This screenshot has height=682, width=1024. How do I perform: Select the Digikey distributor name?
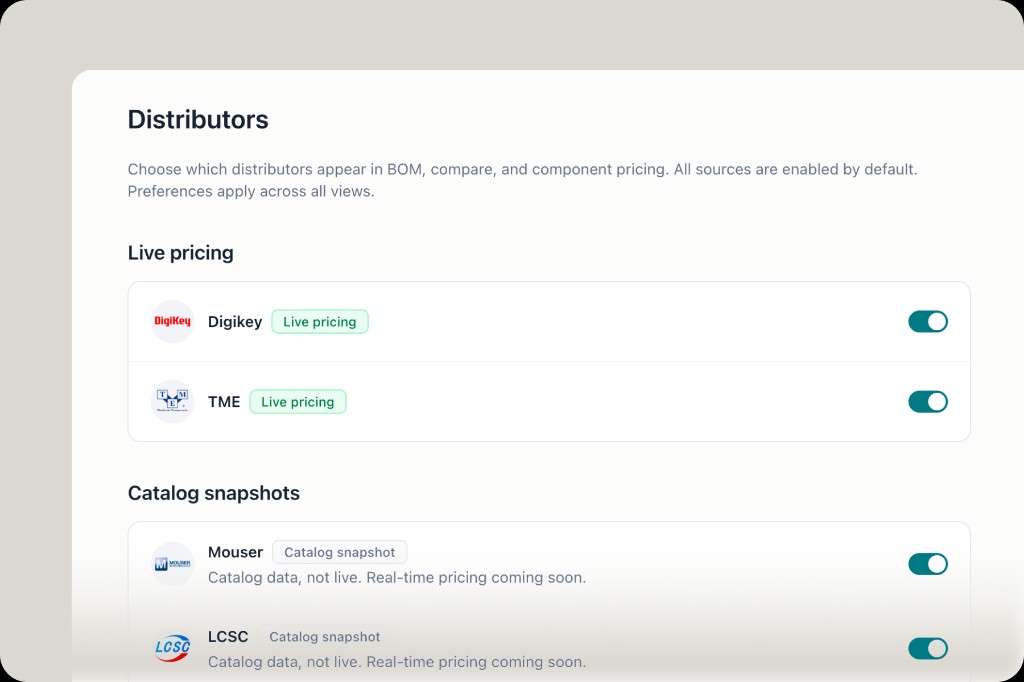click(235, 321)
